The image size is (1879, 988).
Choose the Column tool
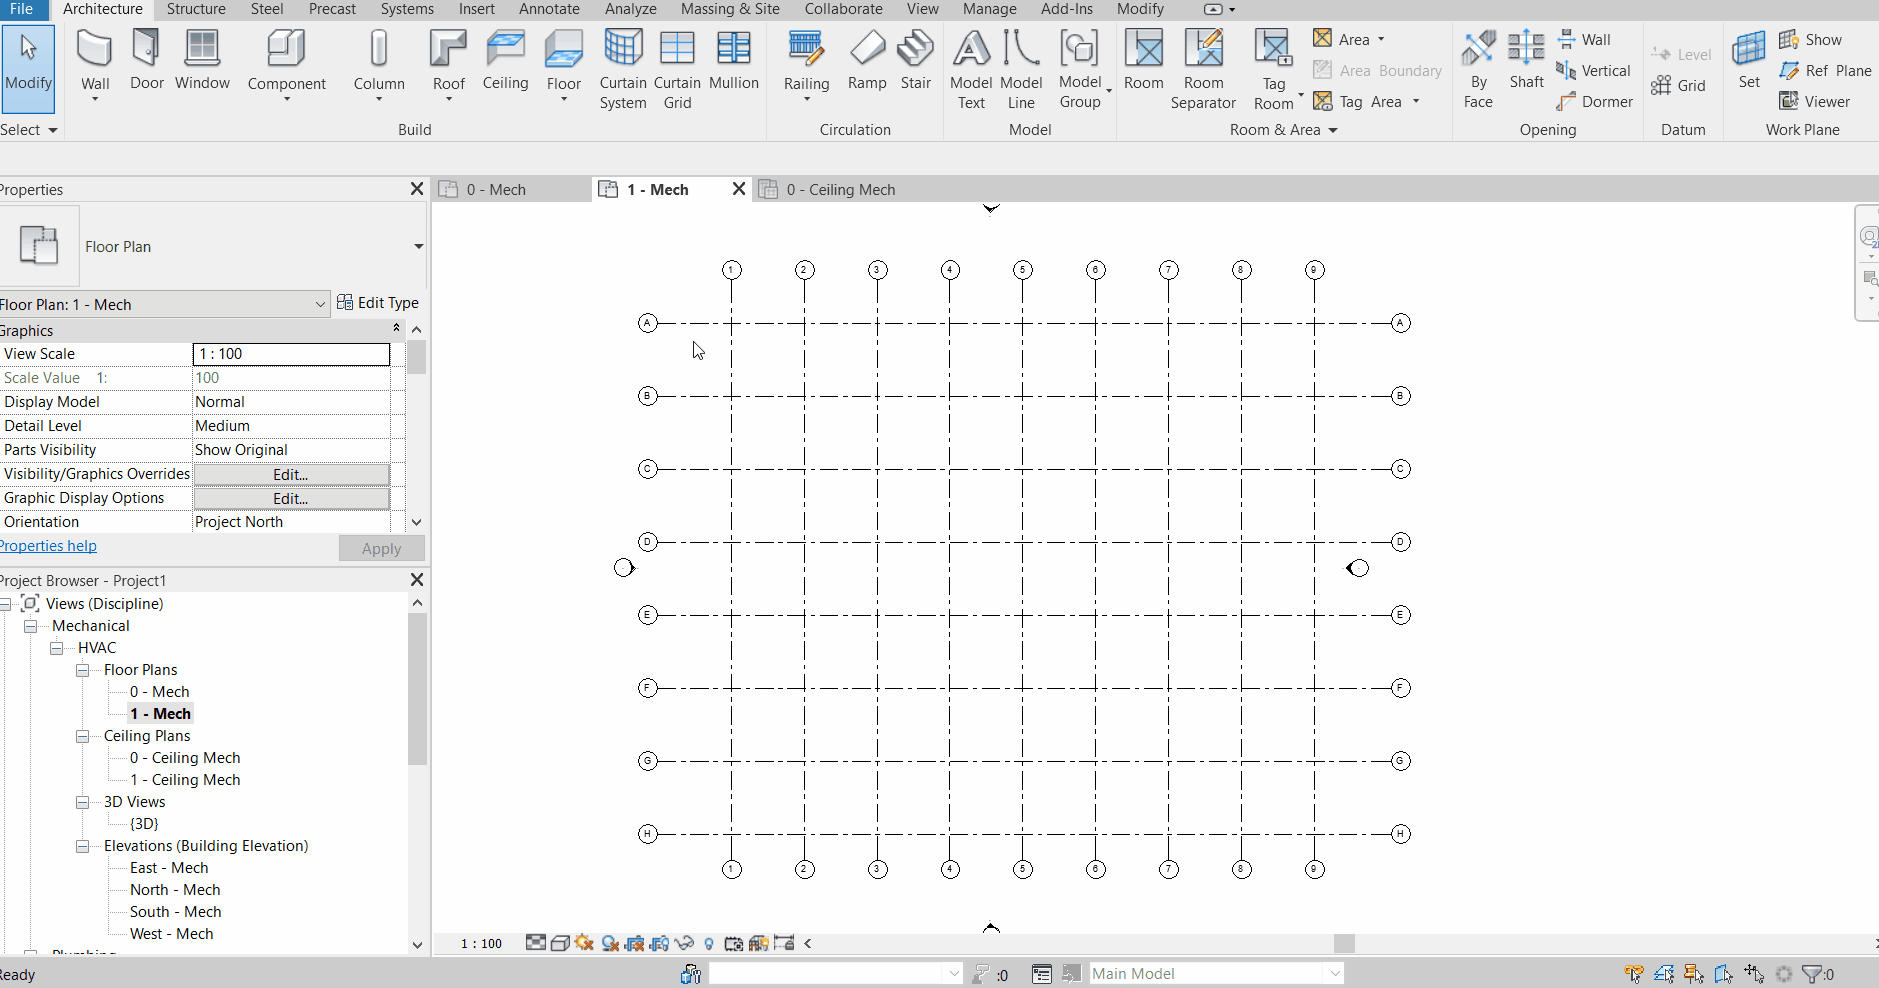coord(379,64)
